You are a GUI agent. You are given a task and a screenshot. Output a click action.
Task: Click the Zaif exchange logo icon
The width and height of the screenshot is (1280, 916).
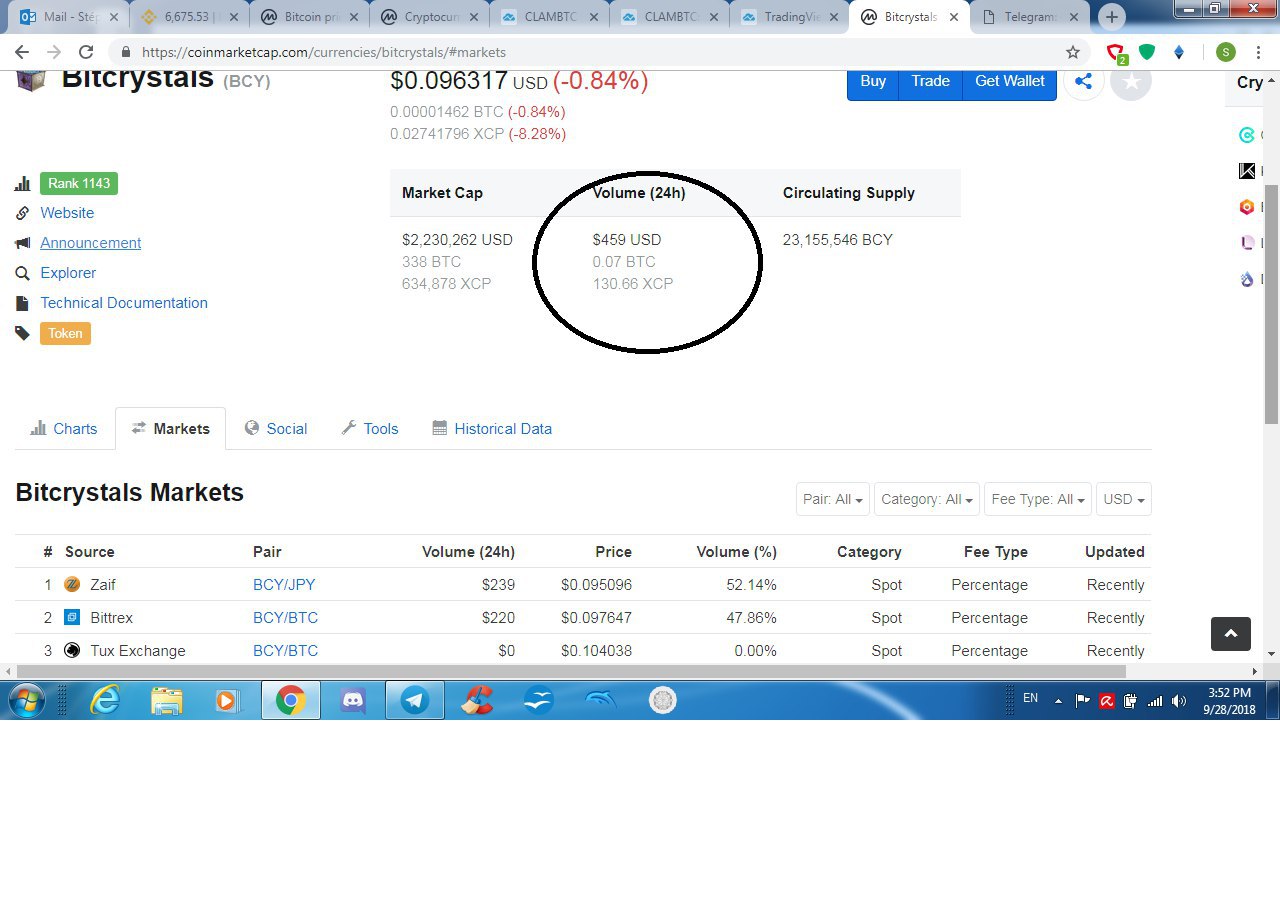72,584
